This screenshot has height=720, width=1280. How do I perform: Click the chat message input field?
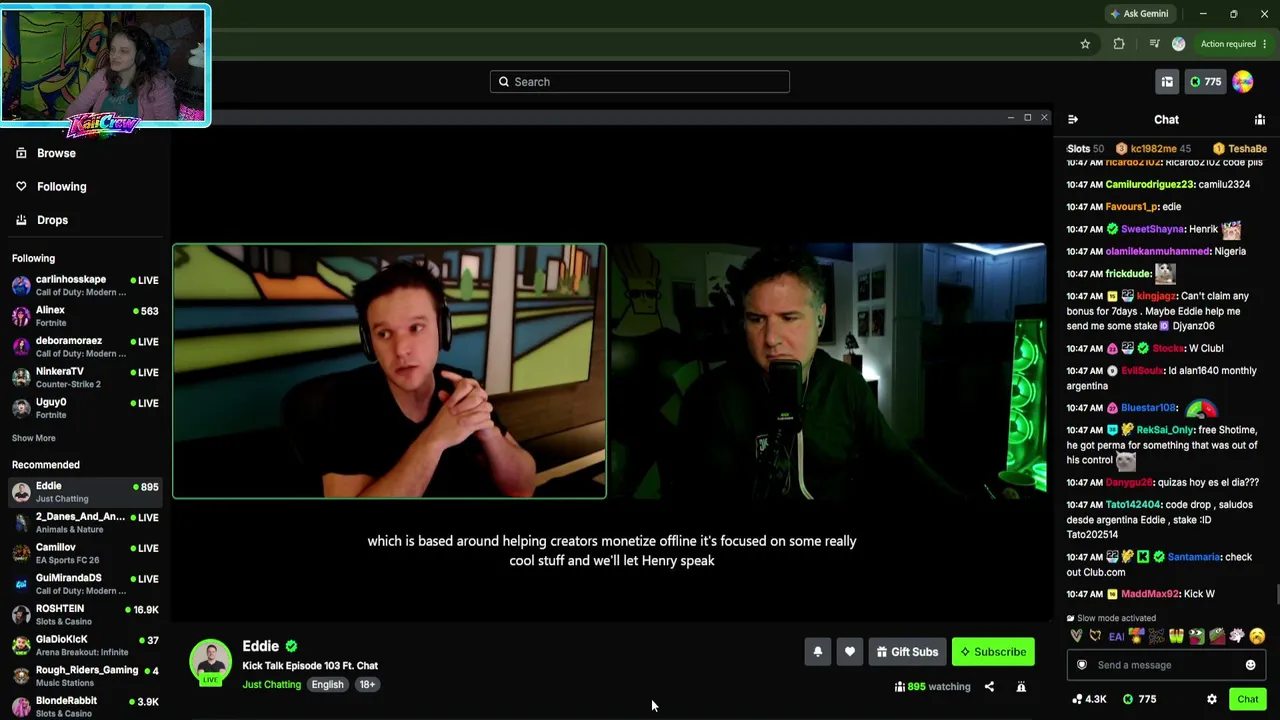click(x=1166, y=665)
